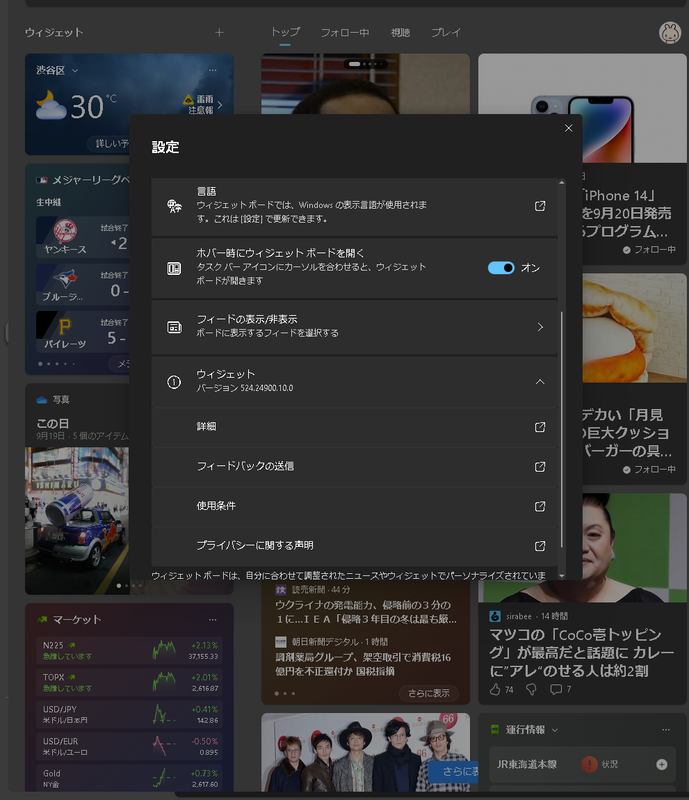Close the 設定 dialog
Image resolution: width=689 pixels, height=800 pixels.
point(569,128)
